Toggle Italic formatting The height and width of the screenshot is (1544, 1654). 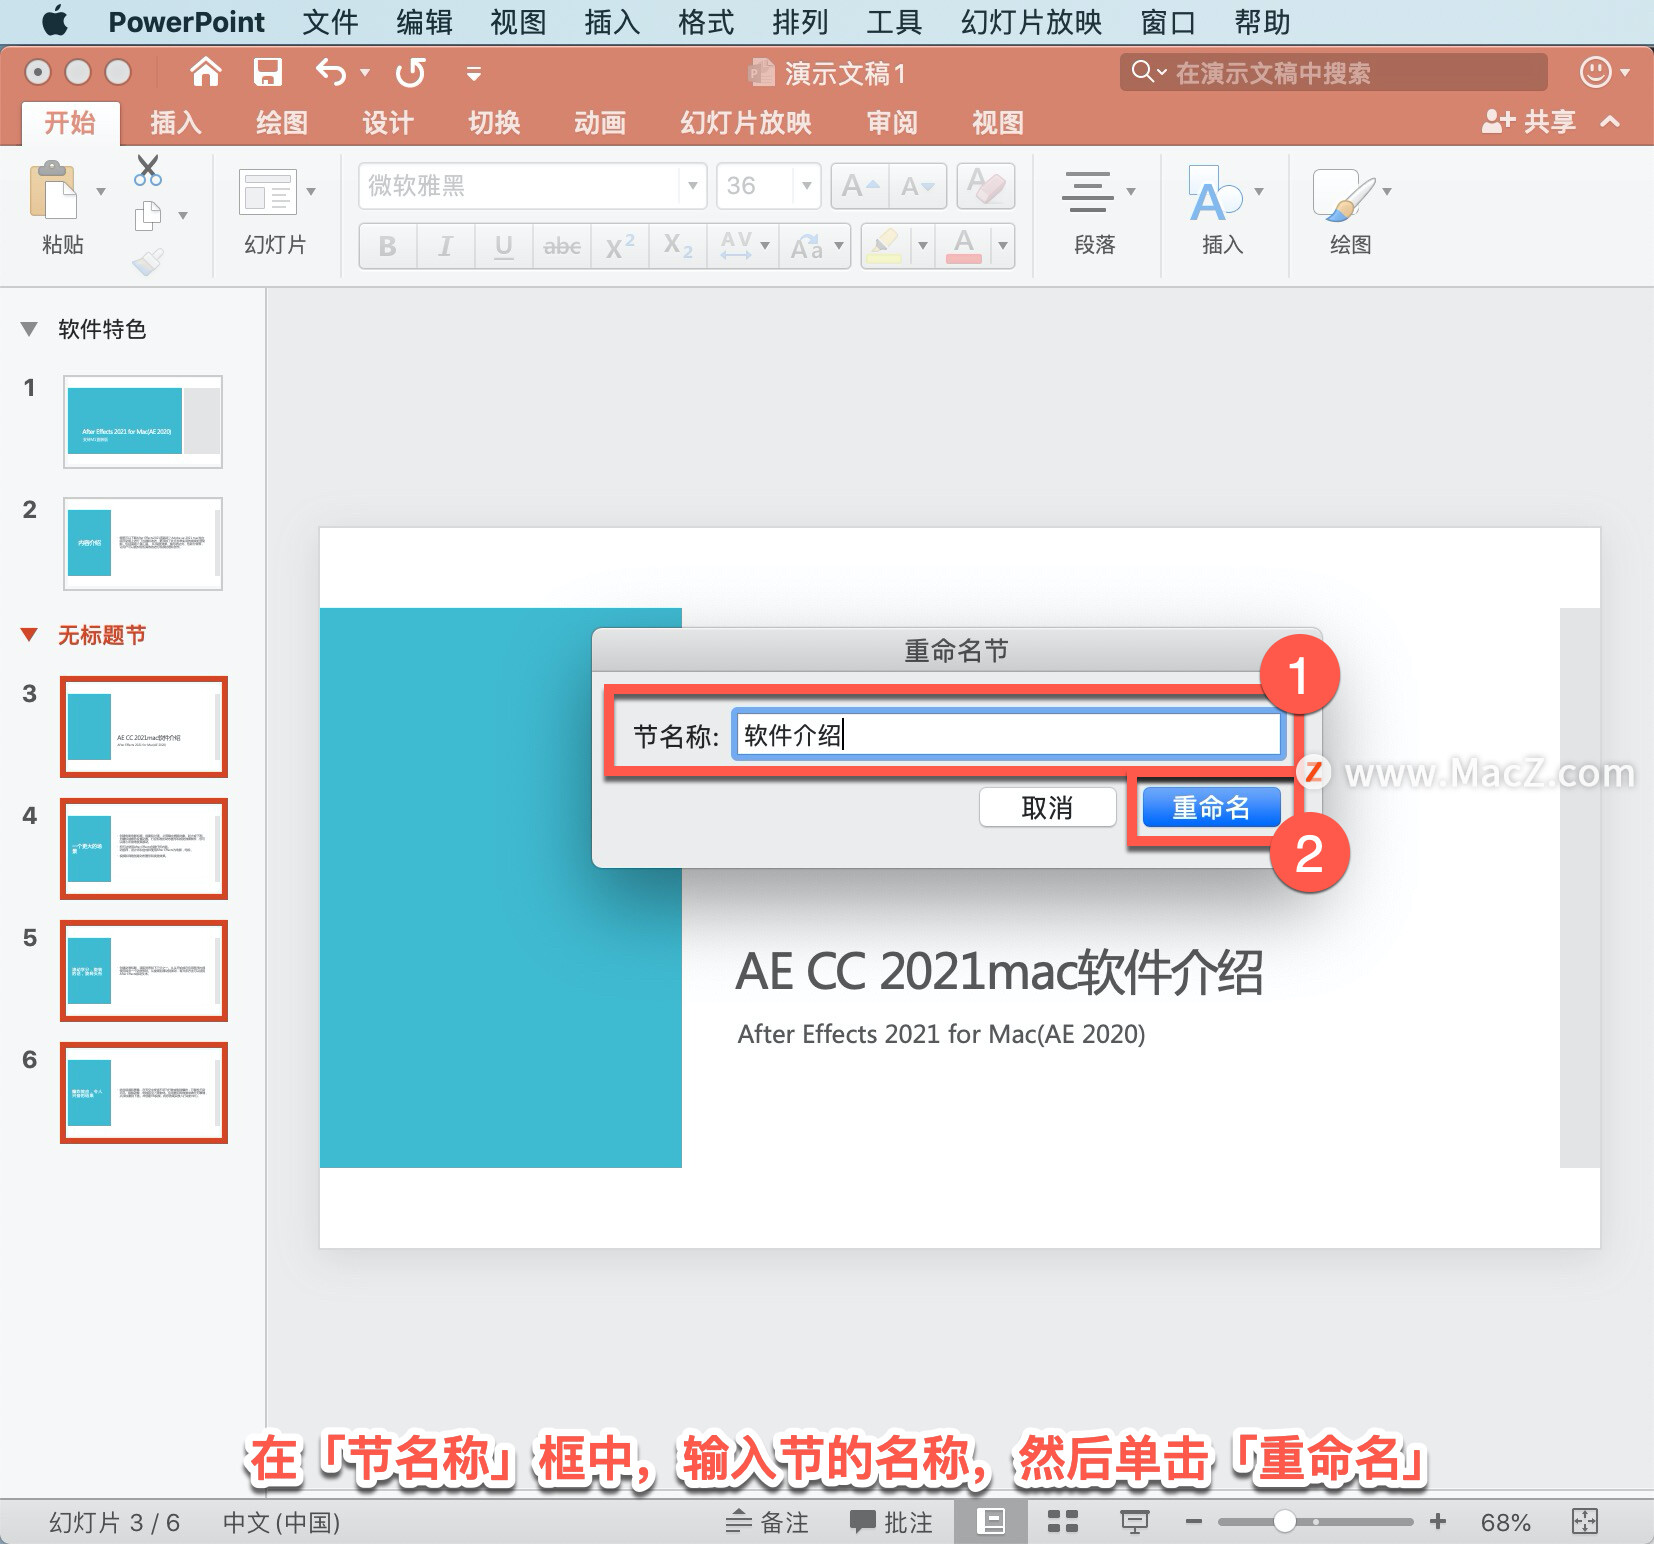446,246
